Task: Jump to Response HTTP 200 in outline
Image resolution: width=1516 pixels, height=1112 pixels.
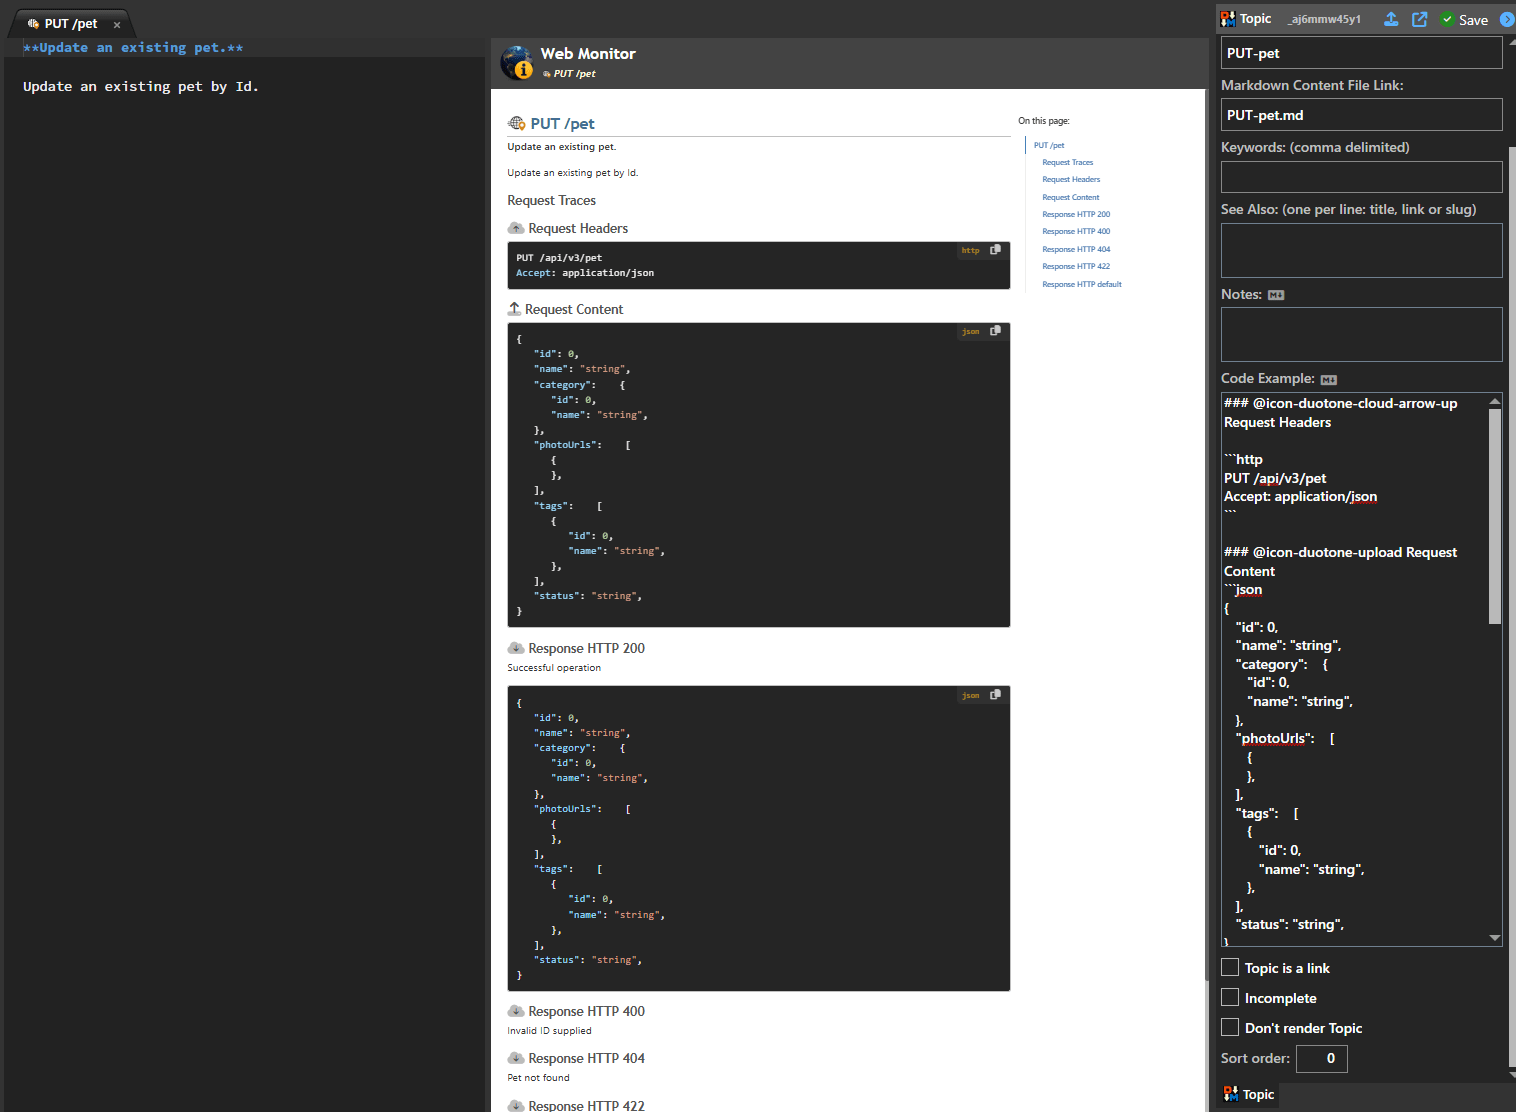Action: coord(1076,214)
